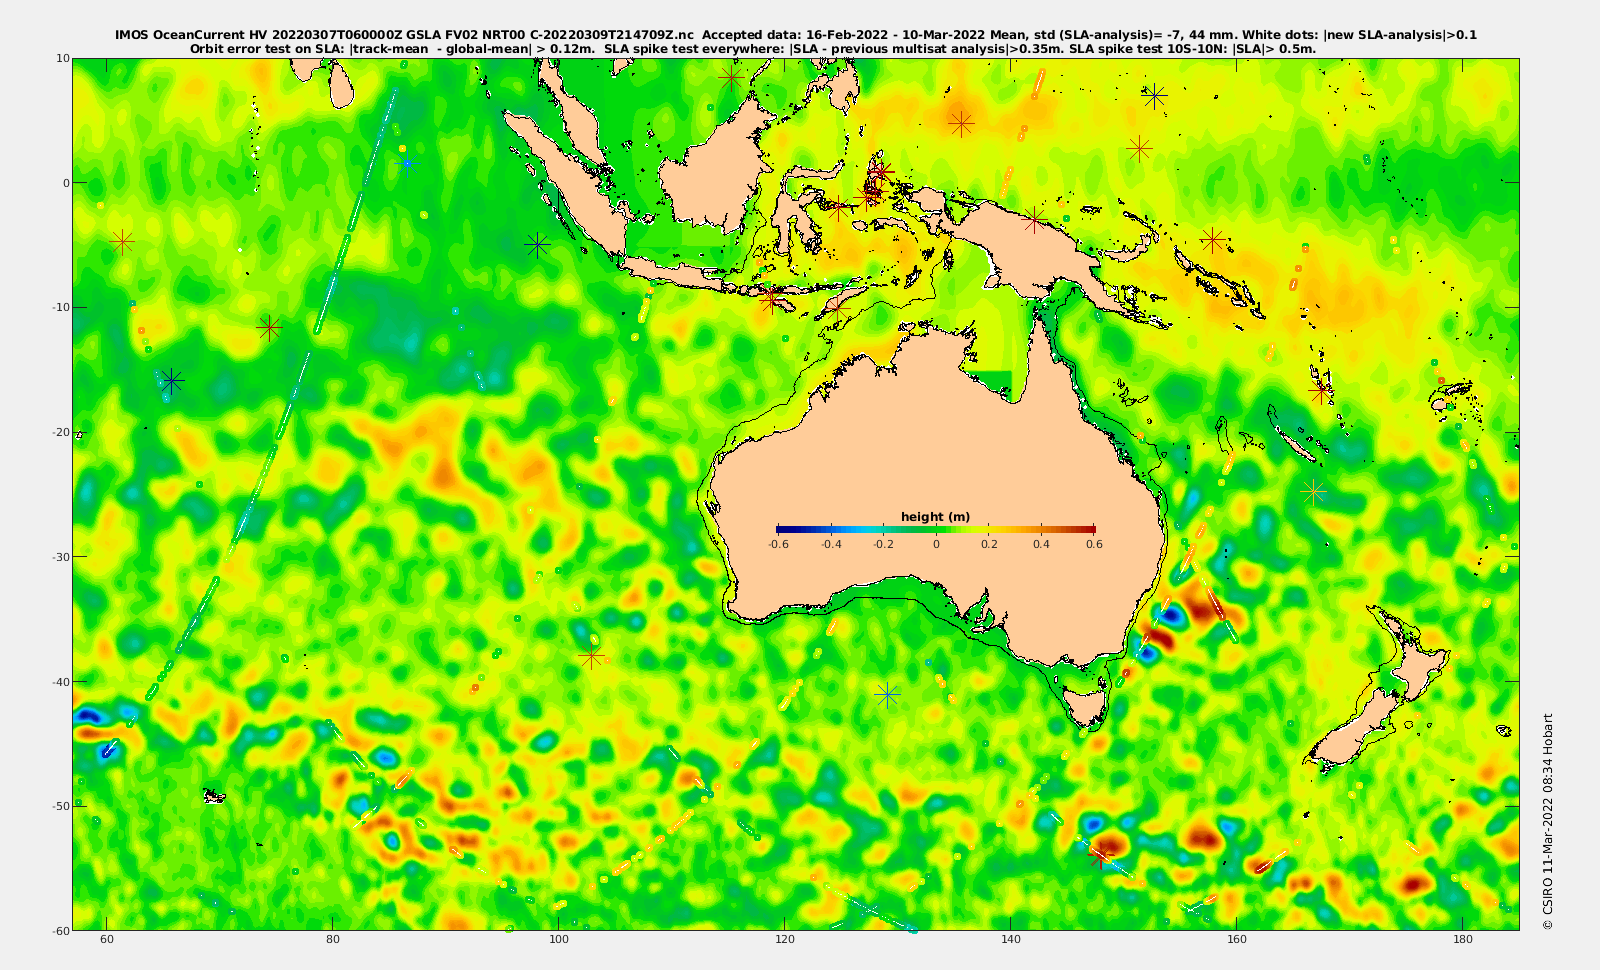The height and width of the screenshot is (970, 1600).
Task: Click the red asterisk marker south of Tasmania
Action: [x=1101, y=855]
